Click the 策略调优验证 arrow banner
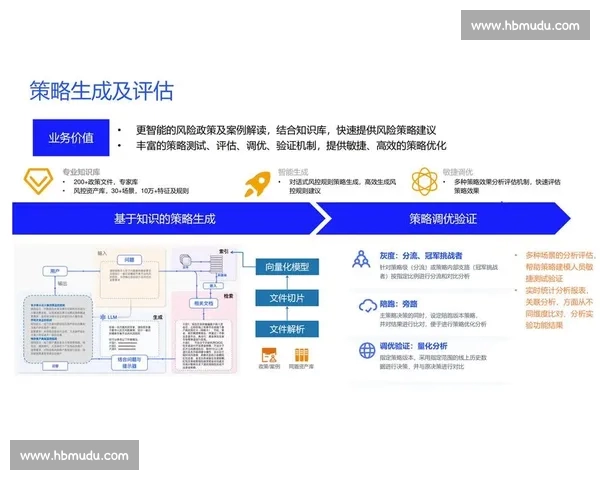Screen dimensions: 600x480 pyautogui.click(x=443, y=219)
